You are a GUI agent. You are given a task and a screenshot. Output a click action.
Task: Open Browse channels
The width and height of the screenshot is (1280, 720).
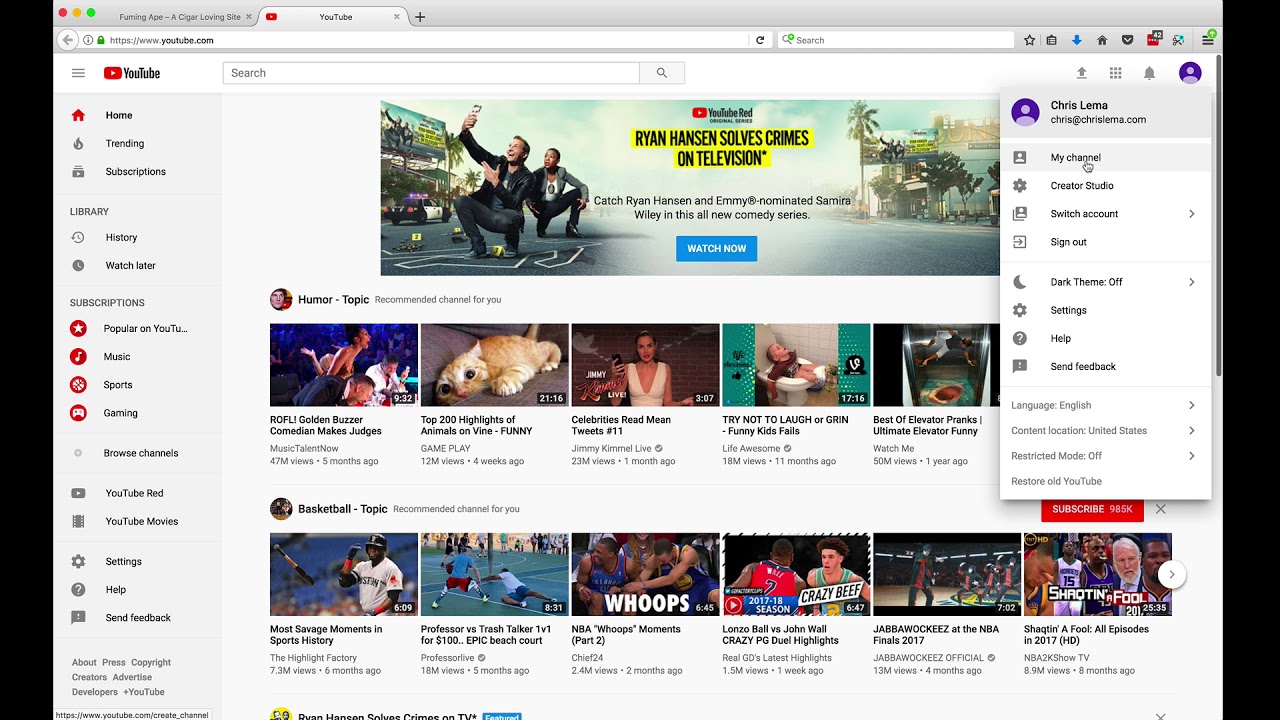(138, 453)
